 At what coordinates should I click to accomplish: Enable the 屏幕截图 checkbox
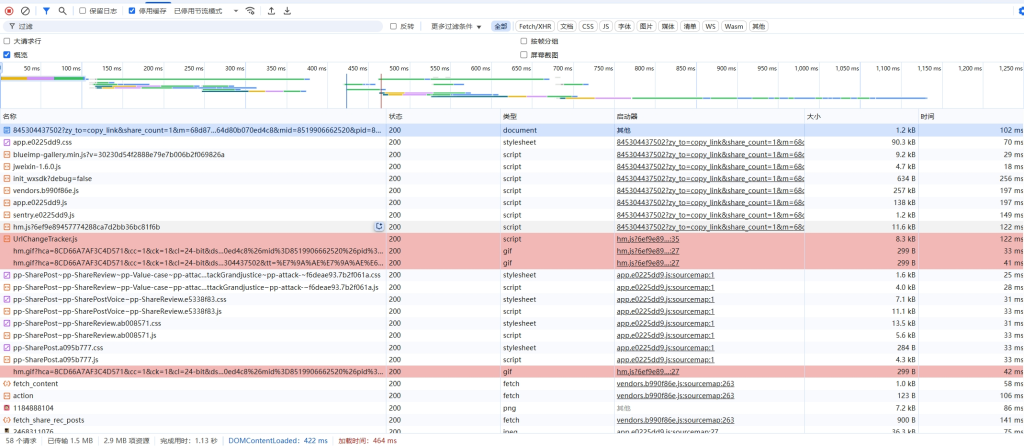pos(524,55)
